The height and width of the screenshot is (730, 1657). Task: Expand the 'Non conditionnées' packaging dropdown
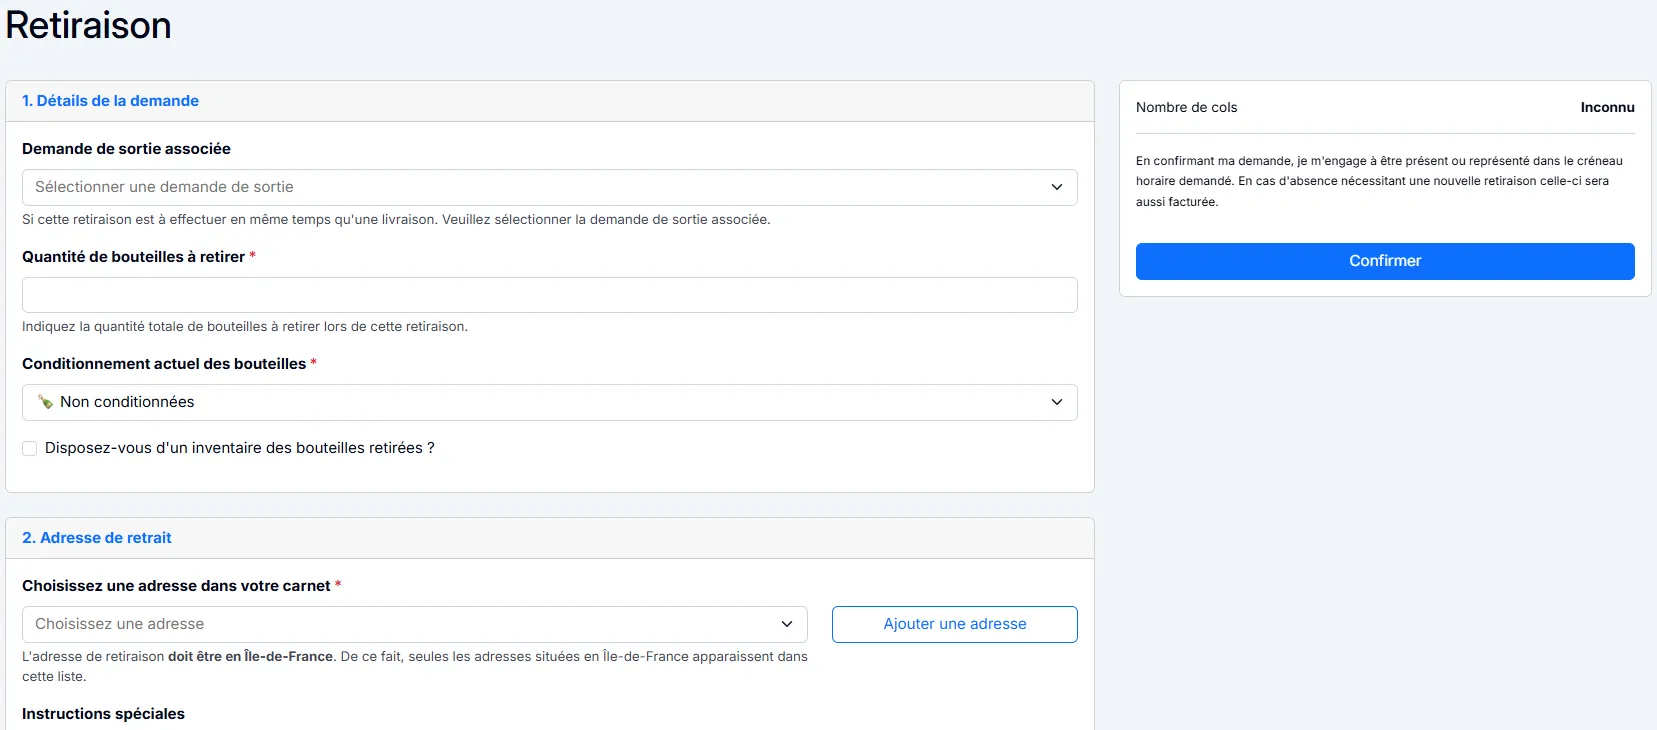point(540,402)
